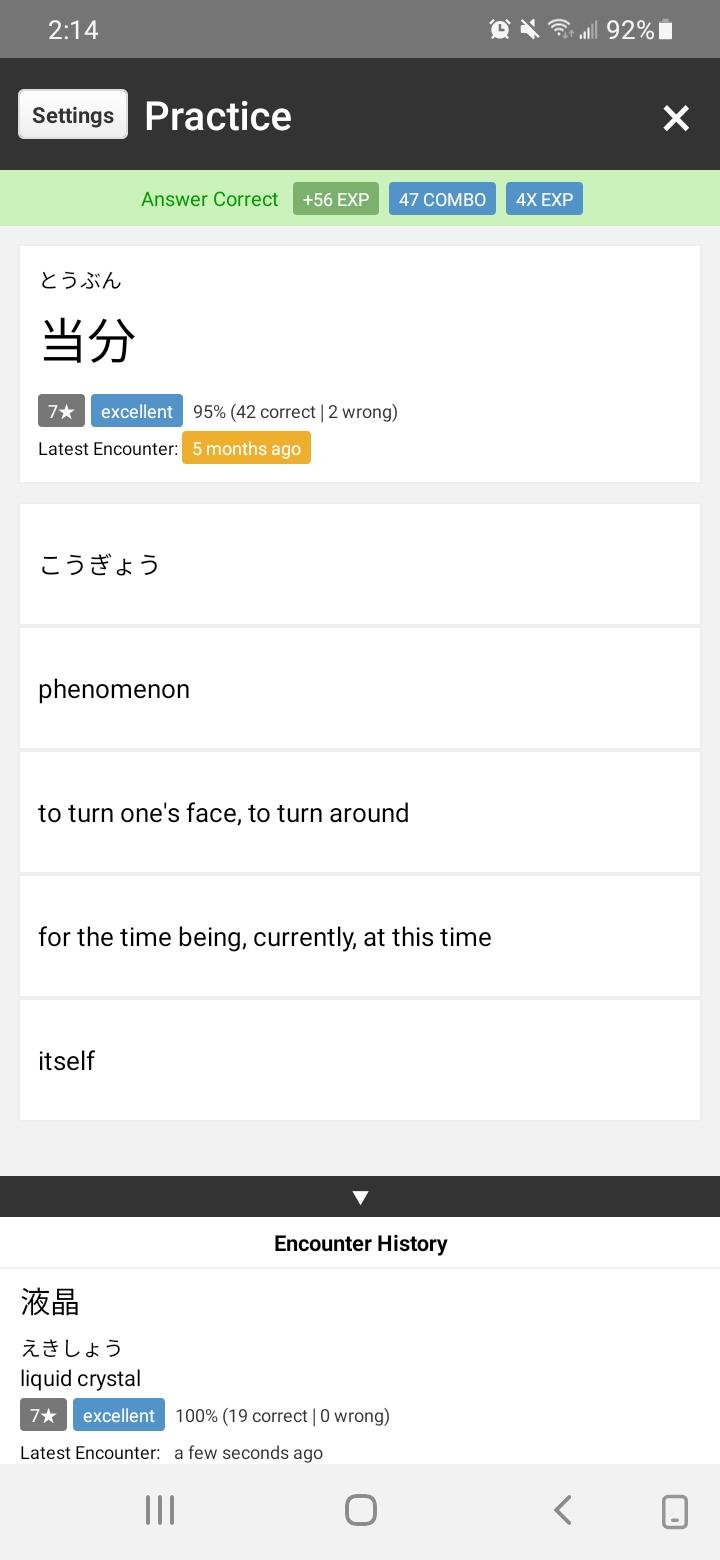Tap the screen rotation icon in navigation bar
The image size is (720, 1560).
pyautogui.click(x=675, y=1511)
